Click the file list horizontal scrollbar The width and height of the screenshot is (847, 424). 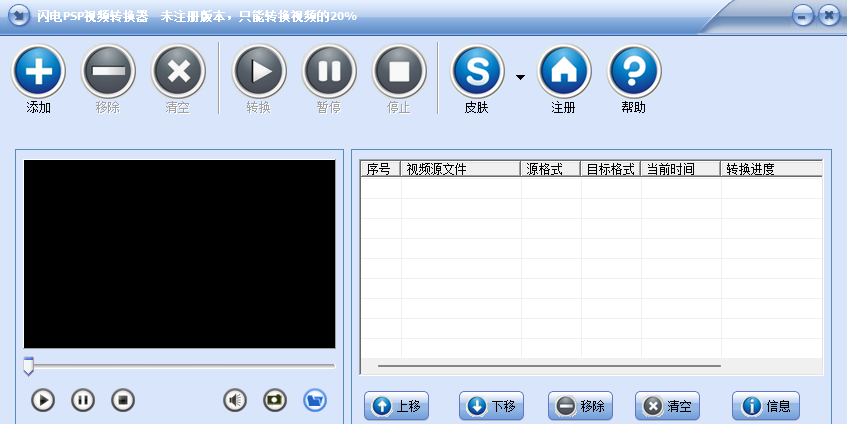coord(549,366)
